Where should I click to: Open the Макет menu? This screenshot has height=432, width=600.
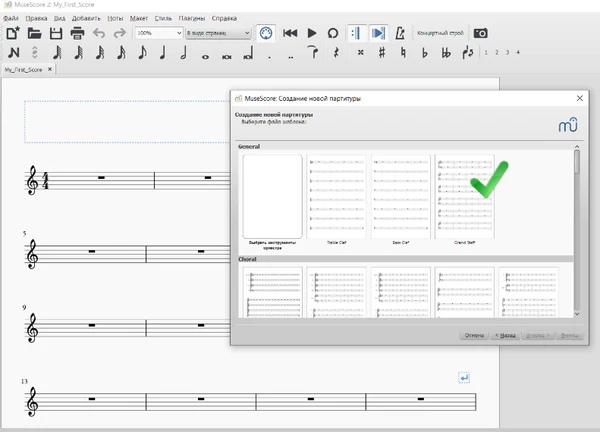pyautogui.click(x=139, y=18)
